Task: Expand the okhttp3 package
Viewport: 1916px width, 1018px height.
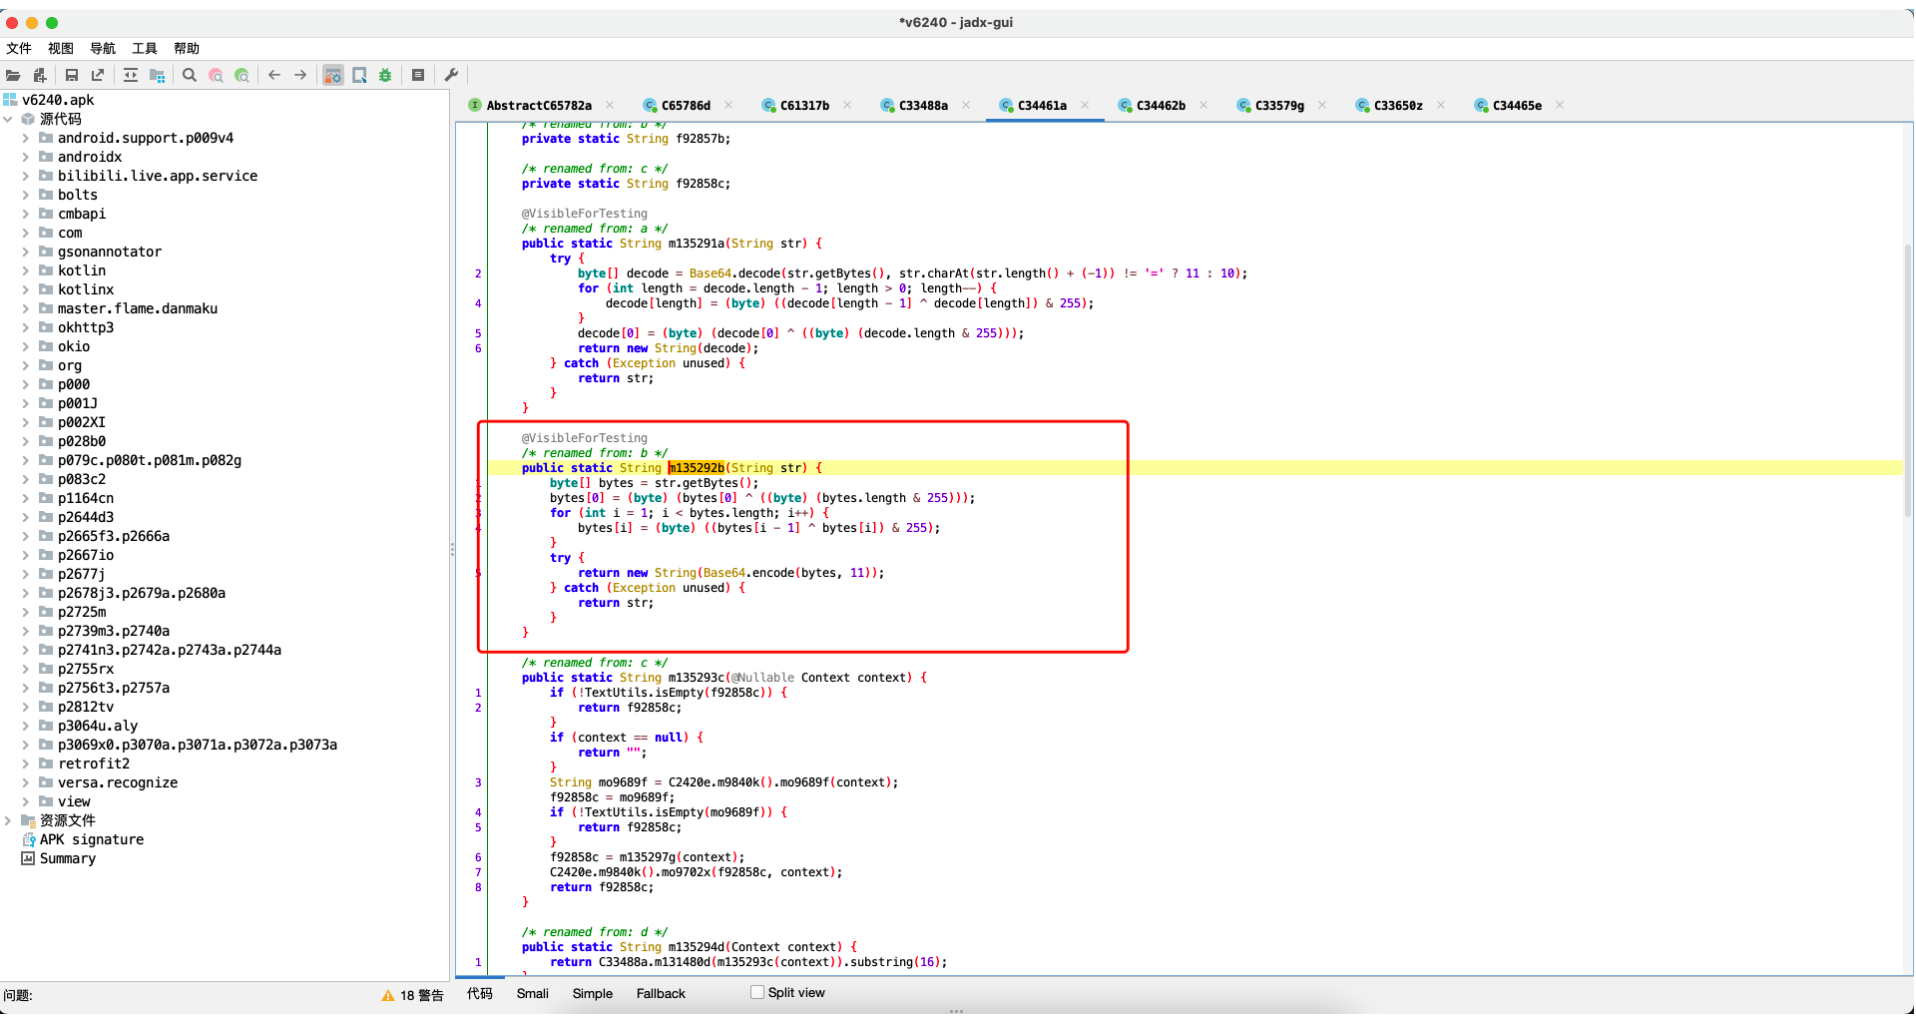Action: [26, 328]
